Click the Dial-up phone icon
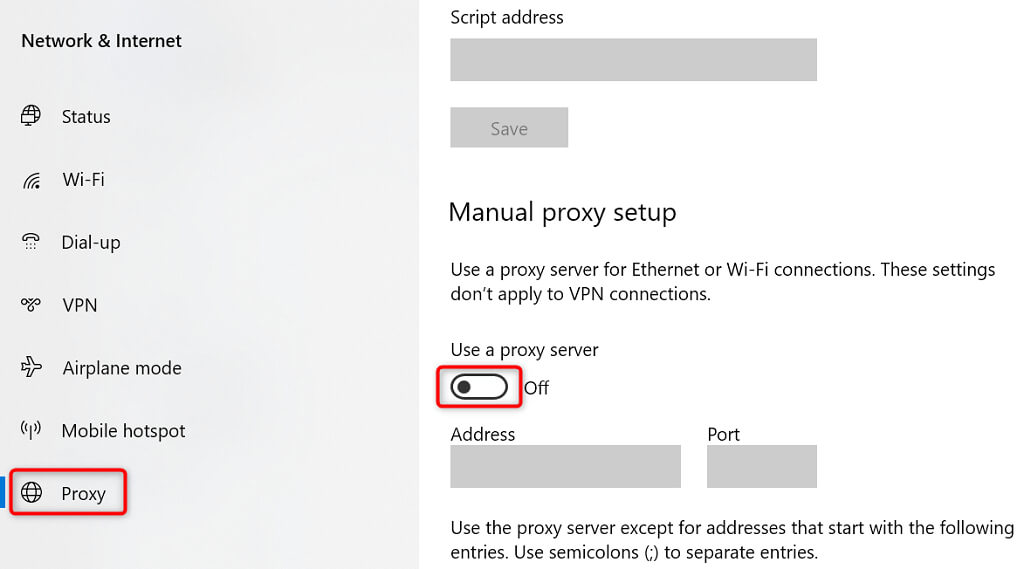1024x569 pixels. (31, 242)
